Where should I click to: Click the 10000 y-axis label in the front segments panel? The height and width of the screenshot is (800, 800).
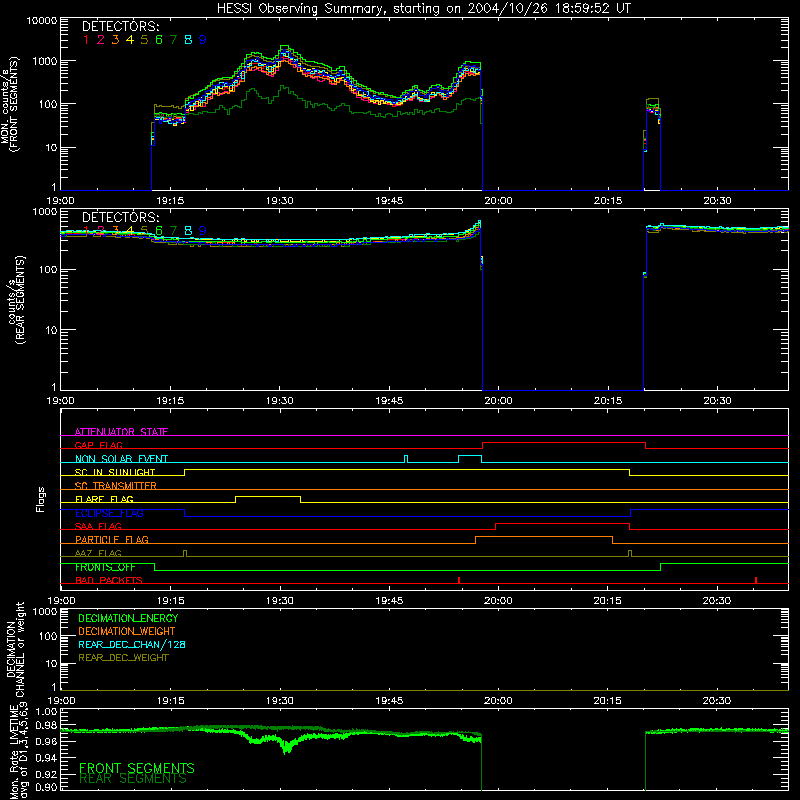tap(42, 20)
